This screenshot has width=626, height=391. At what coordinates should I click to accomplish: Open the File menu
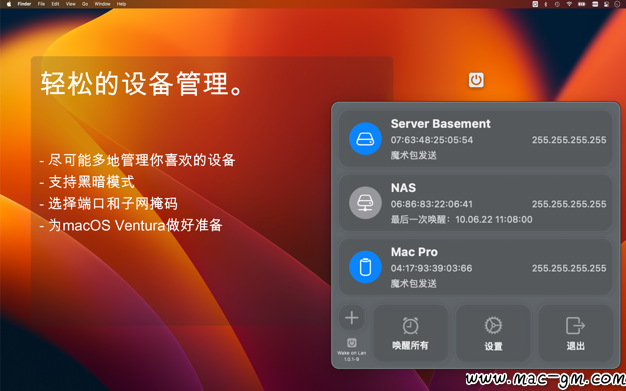click(x=41, y=4)
